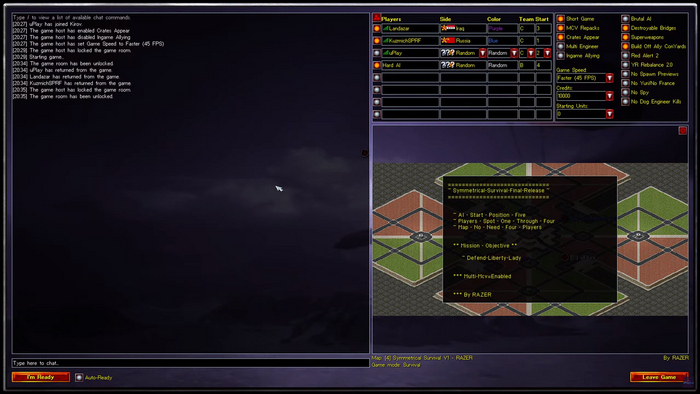Image resolution: width=700 pixels, height=394 pixels.
Task: Toggle the Auto-Ready checkbox
Action: coord(79,377)
